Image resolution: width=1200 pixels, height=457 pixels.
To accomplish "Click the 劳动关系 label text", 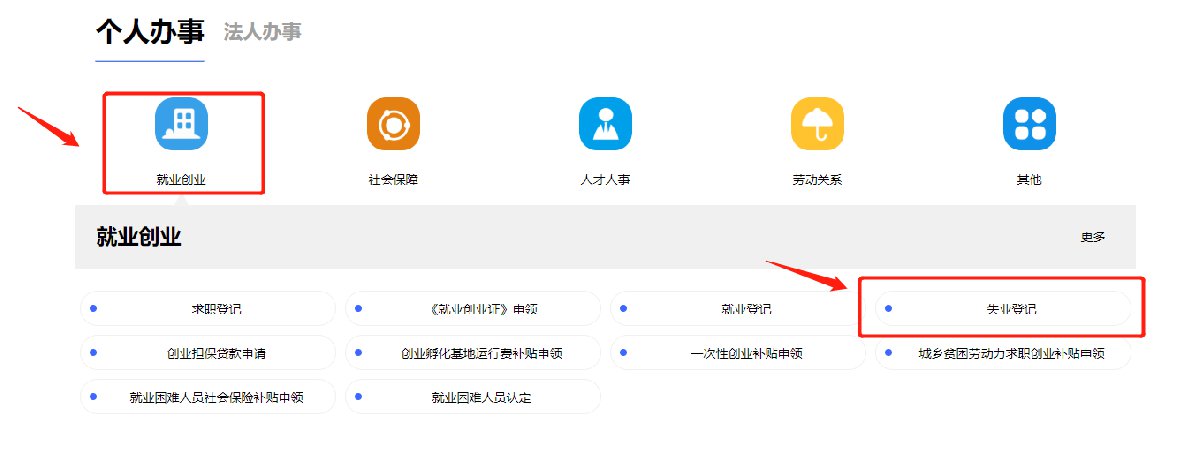I will pos(817,181).
